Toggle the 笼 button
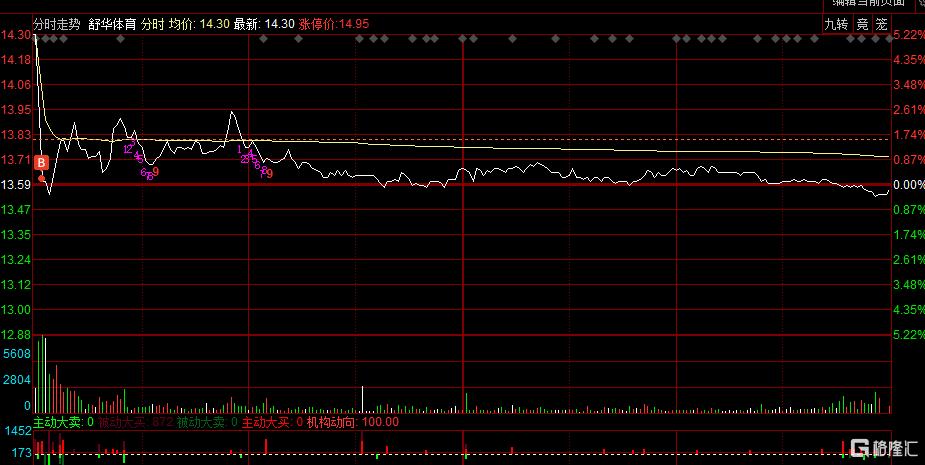Viewport: 925px width, 465px height. (x=881, y=24)
